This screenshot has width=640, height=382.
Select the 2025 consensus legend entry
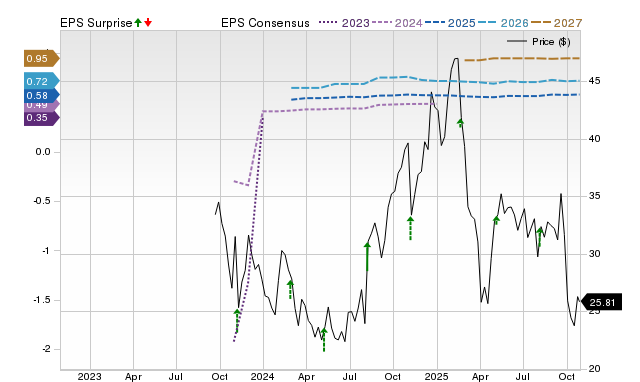pos(450,23)
